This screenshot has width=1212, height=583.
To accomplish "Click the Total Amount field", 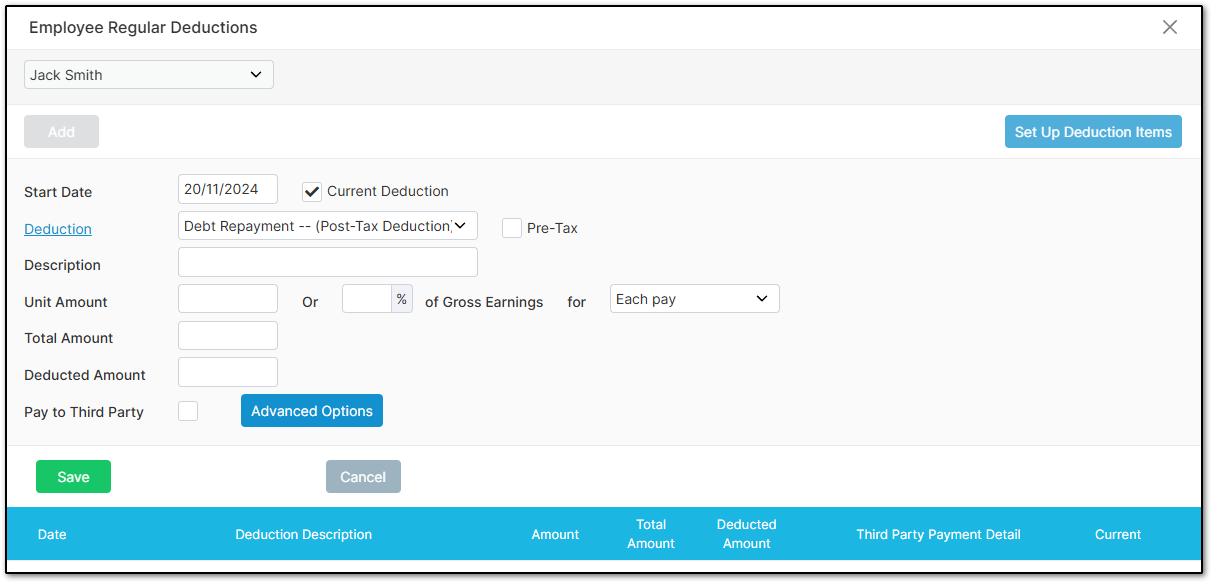I will [228, 335].
